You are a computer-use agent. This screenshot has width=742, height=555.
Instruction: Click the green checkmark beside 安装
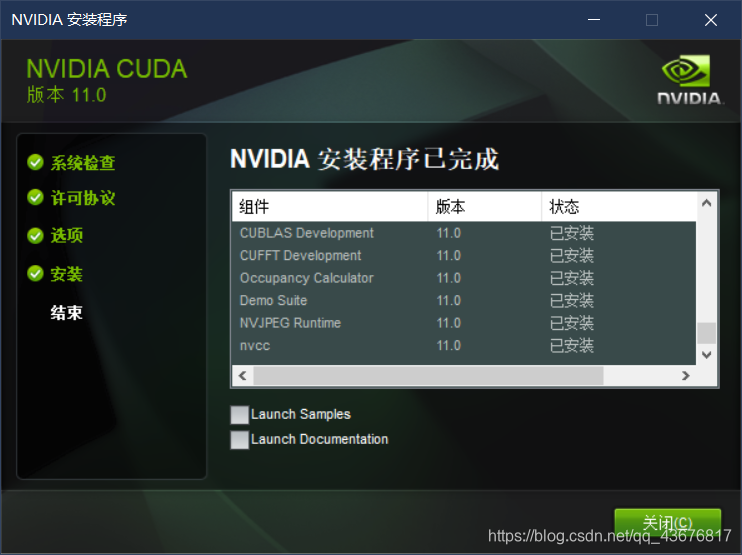coord(35,273)
